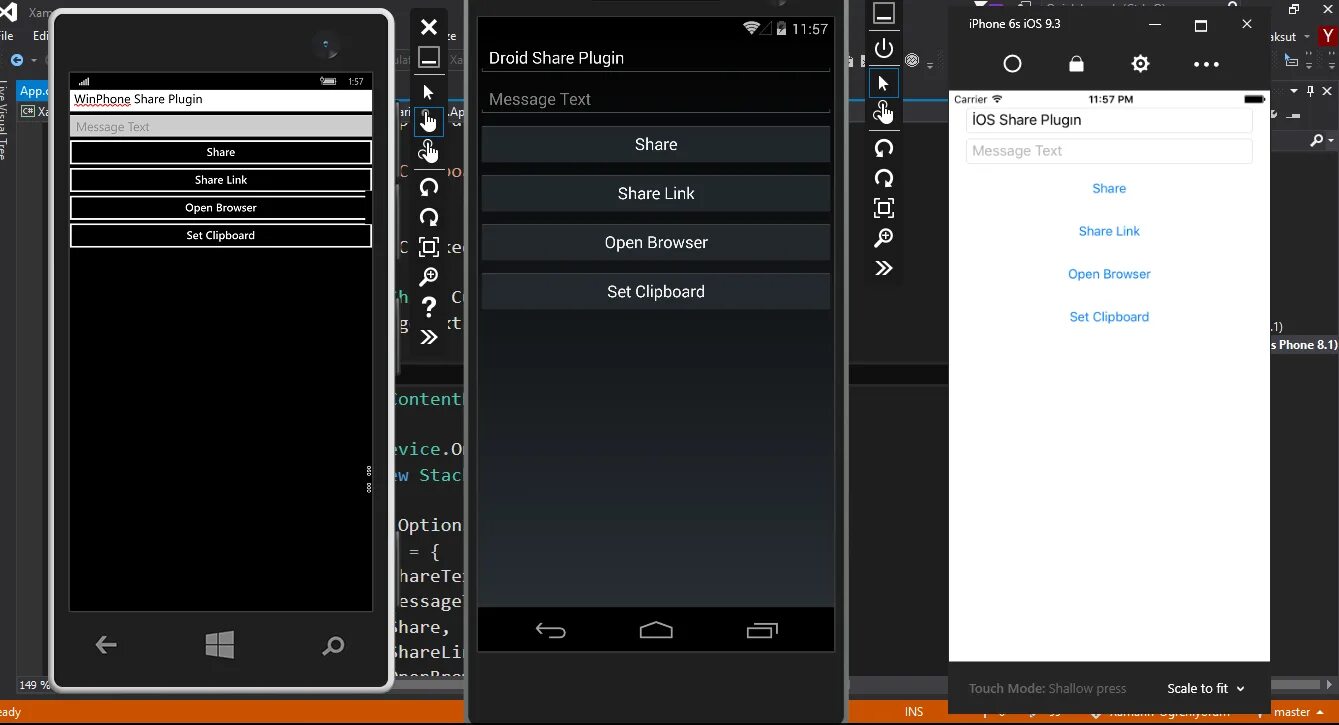Tap the Android back navigation button
The image size is (1339, 725).
click(550, 630)
